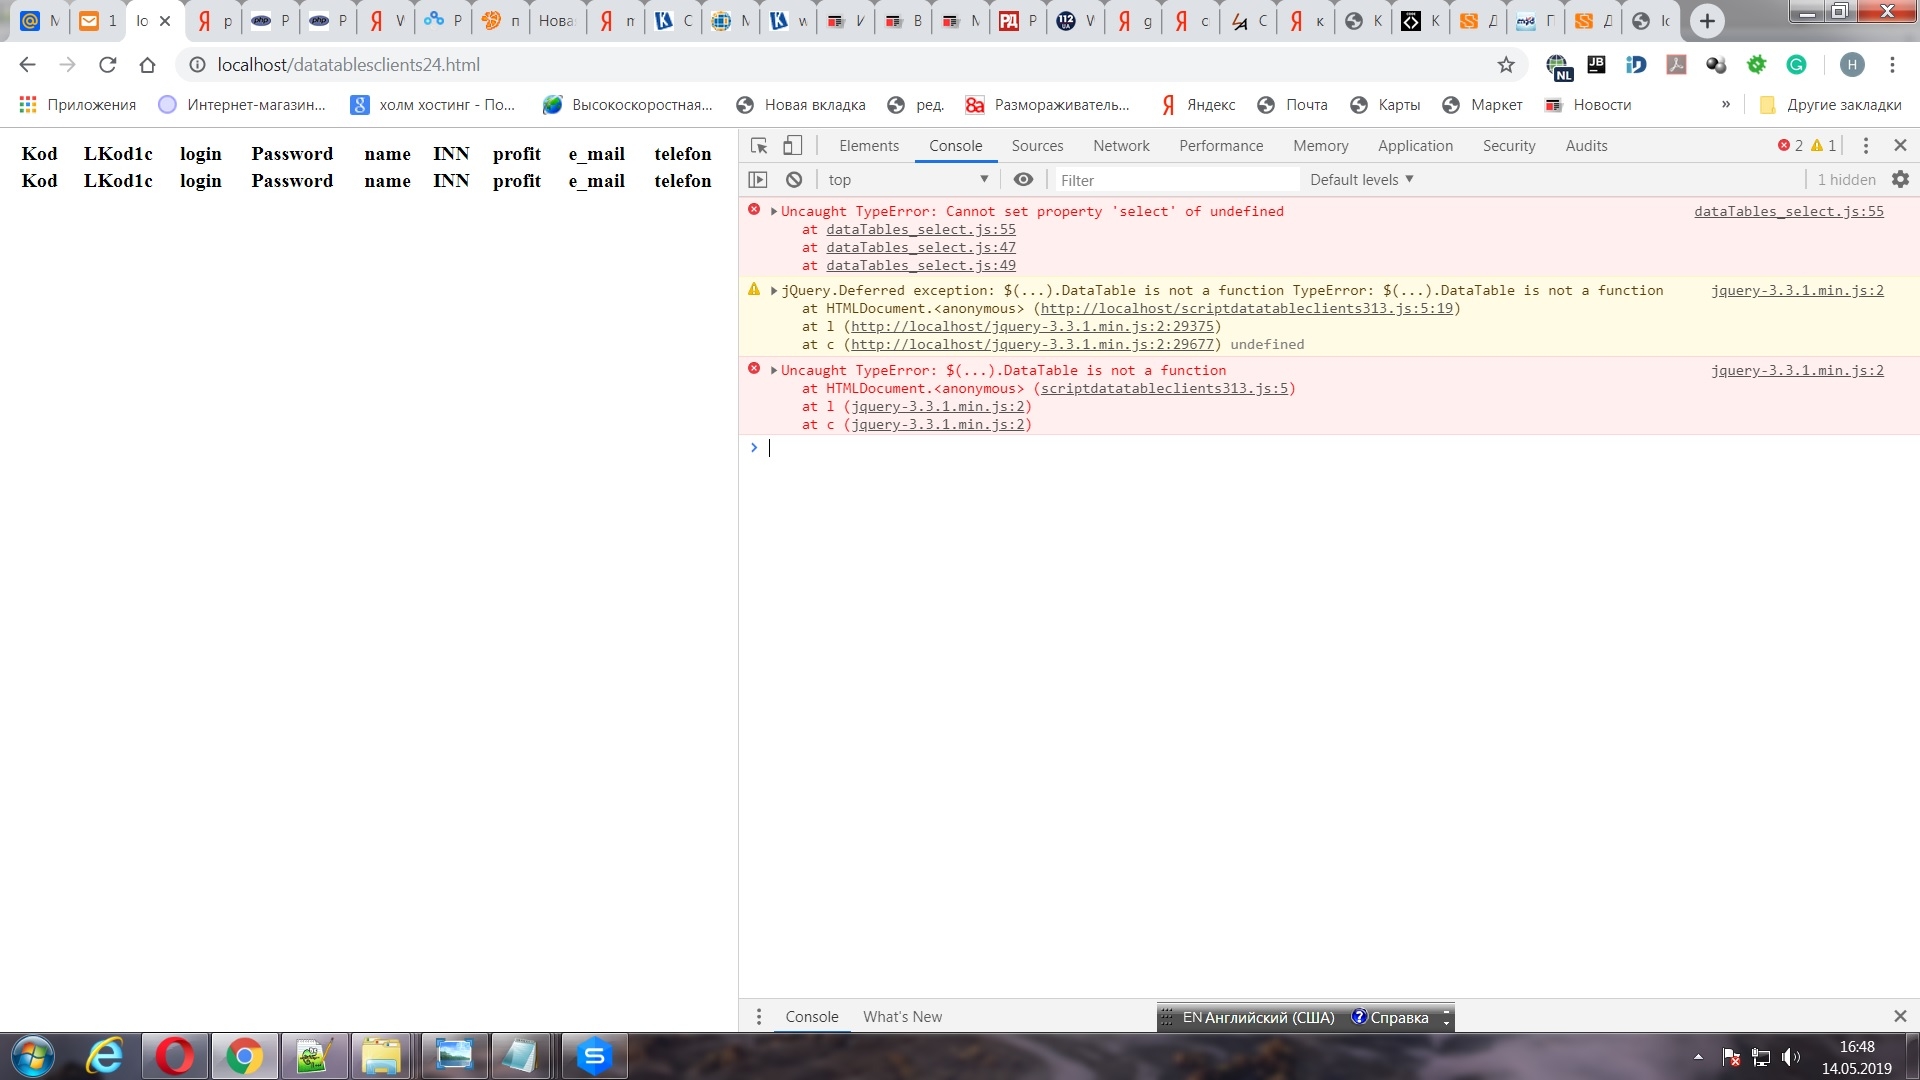Click the eye live expression icon
Image resolution: width=1920 pixels, height=1080 pixels.
[1023, 180]
